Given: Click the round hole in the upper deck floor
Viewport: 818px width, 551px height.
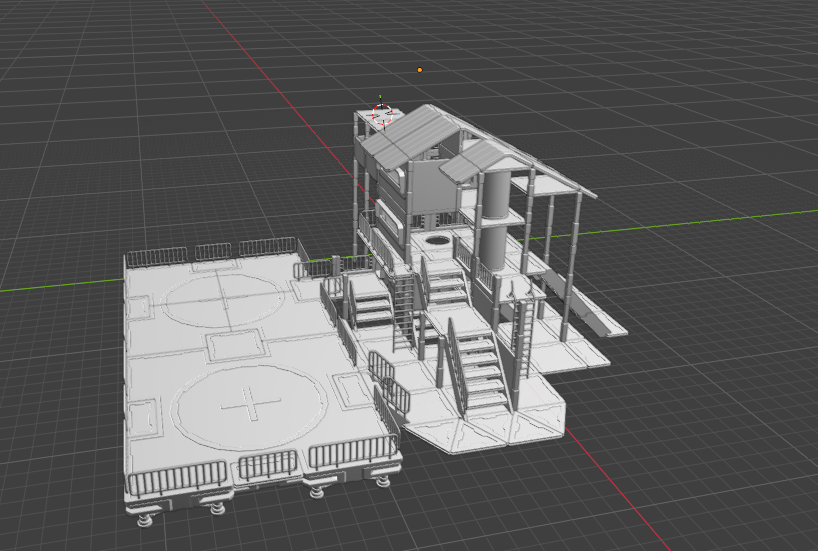Looking at the screenshot, I should click(437, 241).
